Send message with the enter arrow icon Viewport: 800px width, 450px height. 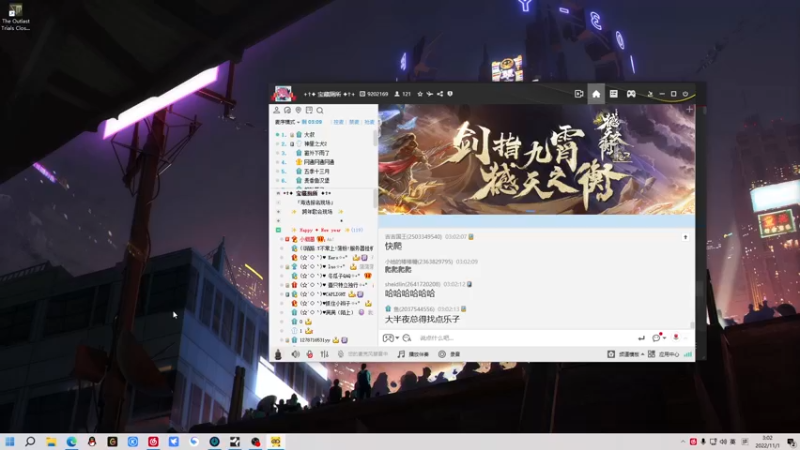tap(641, 338)
